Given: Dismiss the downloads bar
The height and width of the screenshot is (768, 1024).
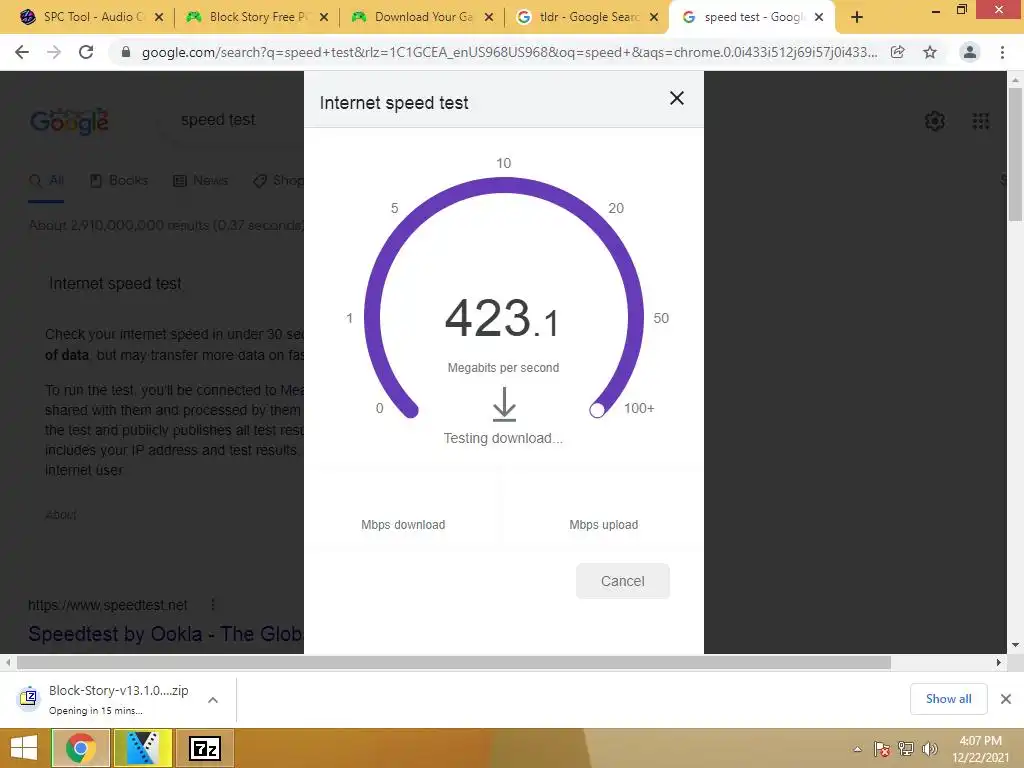Looking at the screenshot, I should pos(1006,699).
